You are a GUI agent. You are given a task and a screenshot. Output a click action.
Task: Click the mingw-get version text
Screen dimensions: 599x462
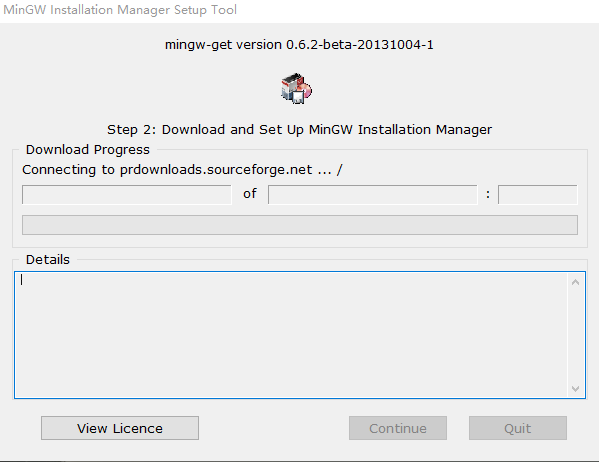click(299, 45)
